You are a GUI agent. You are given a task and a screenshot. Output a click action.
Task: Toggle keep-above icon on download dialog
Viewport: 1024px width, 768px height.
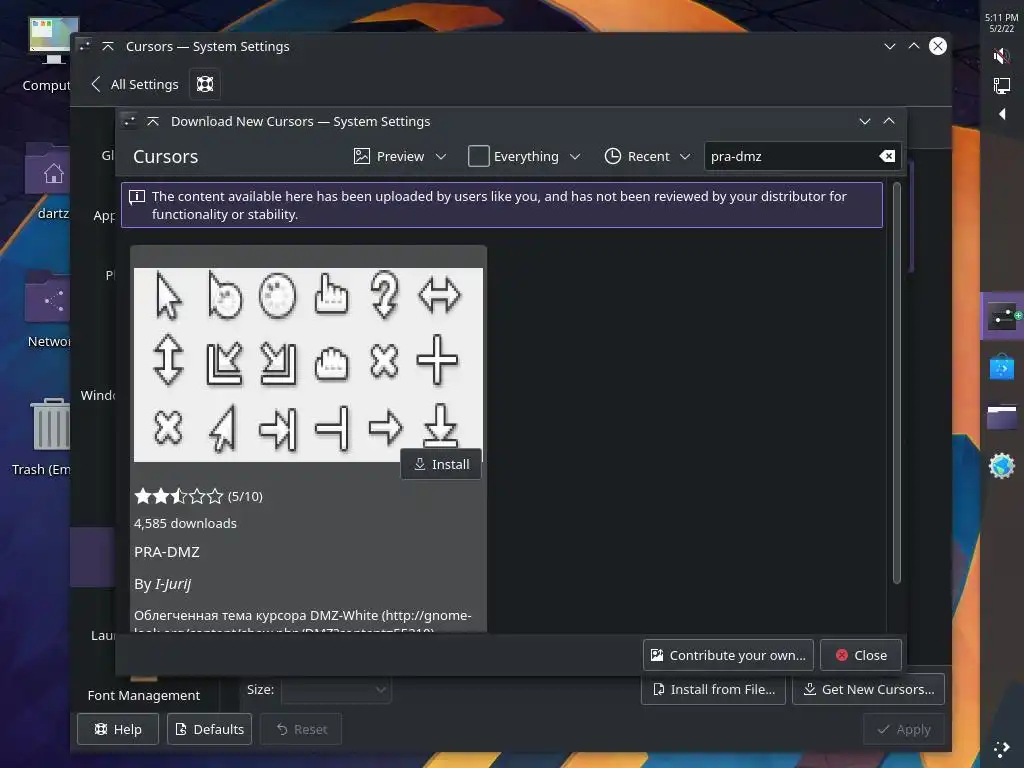153,121
